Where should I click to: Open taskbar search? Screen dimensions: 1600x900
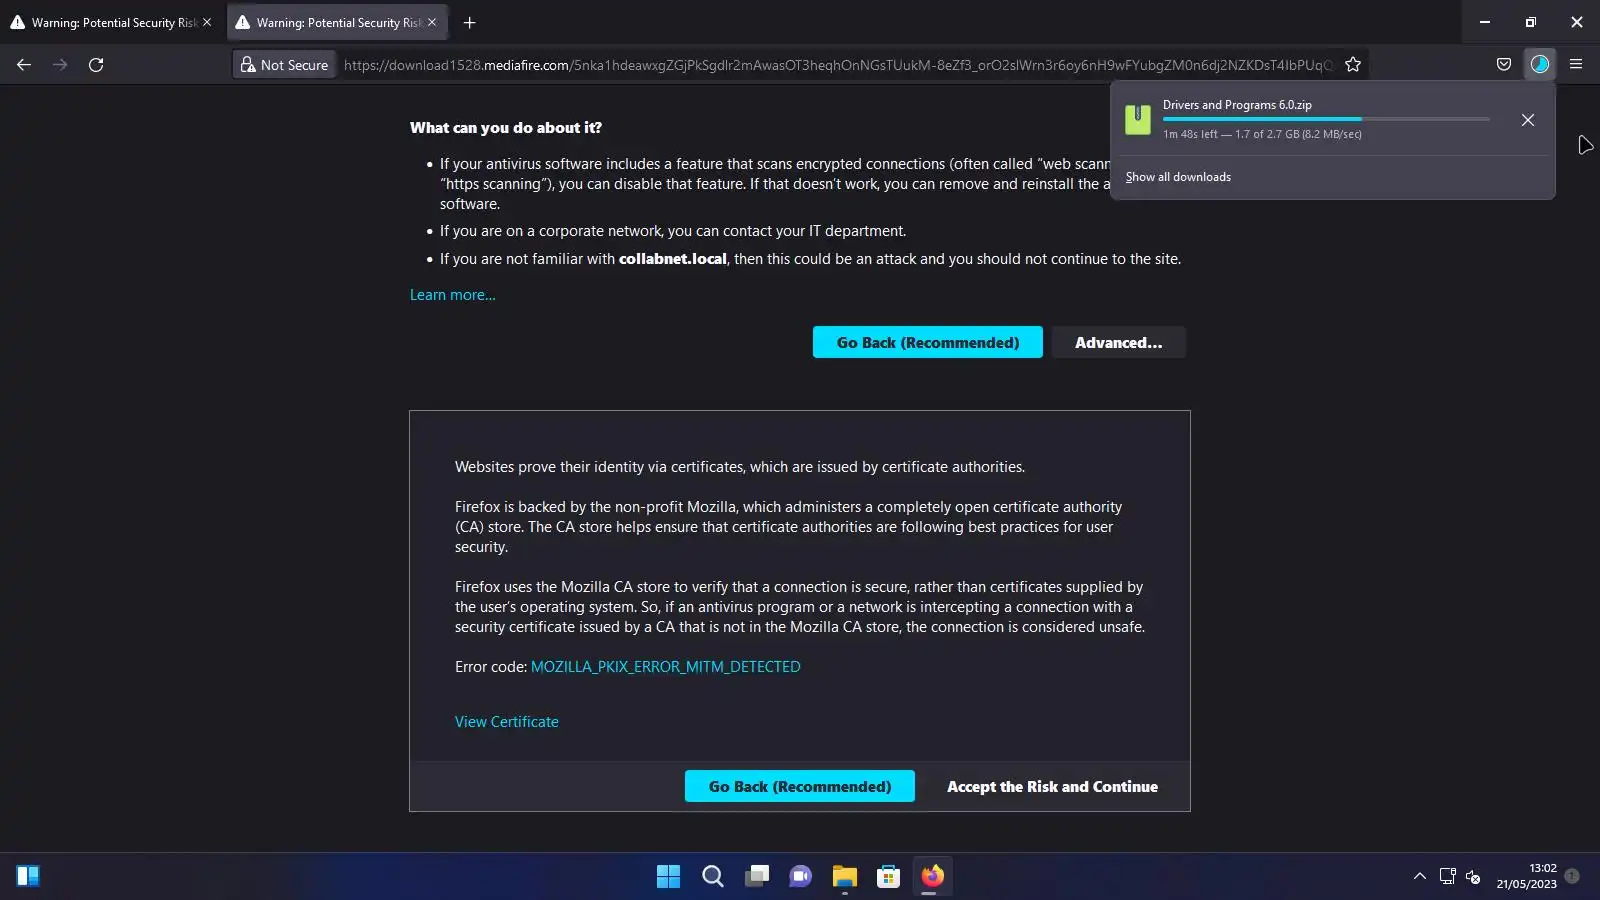712,877
